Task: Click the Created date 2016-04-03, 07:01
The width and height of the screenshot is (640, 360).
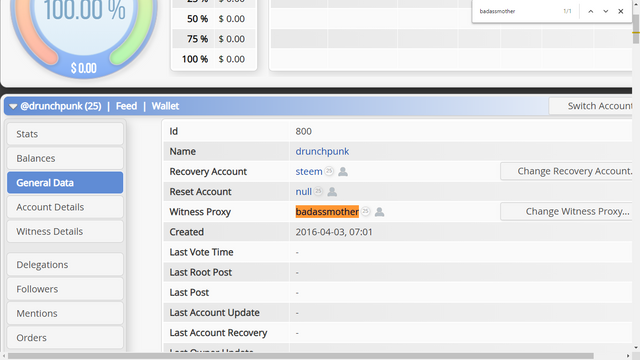Action: (x=334, y=232)
